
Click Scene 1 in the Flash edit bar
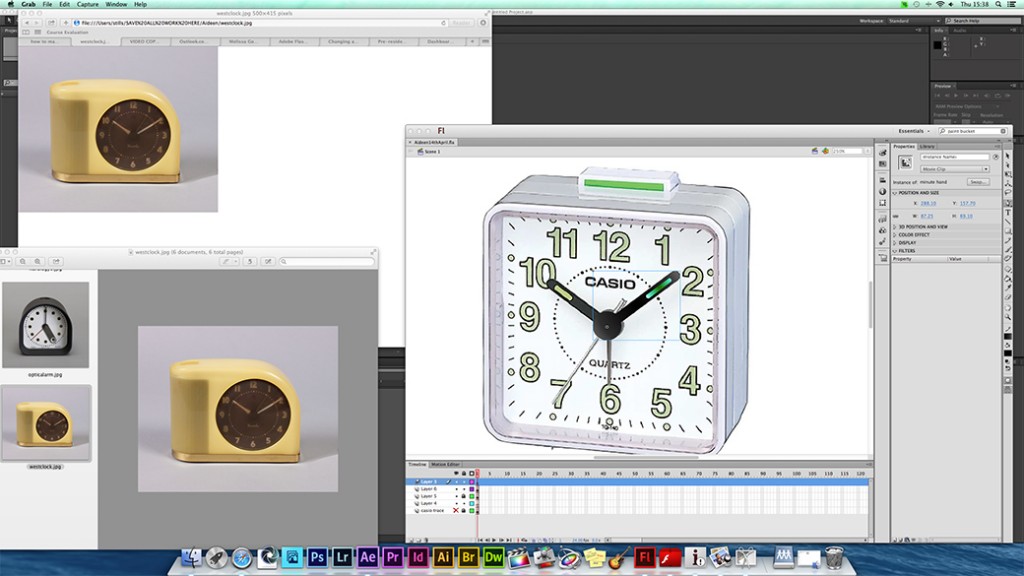(x=432, y=152)
